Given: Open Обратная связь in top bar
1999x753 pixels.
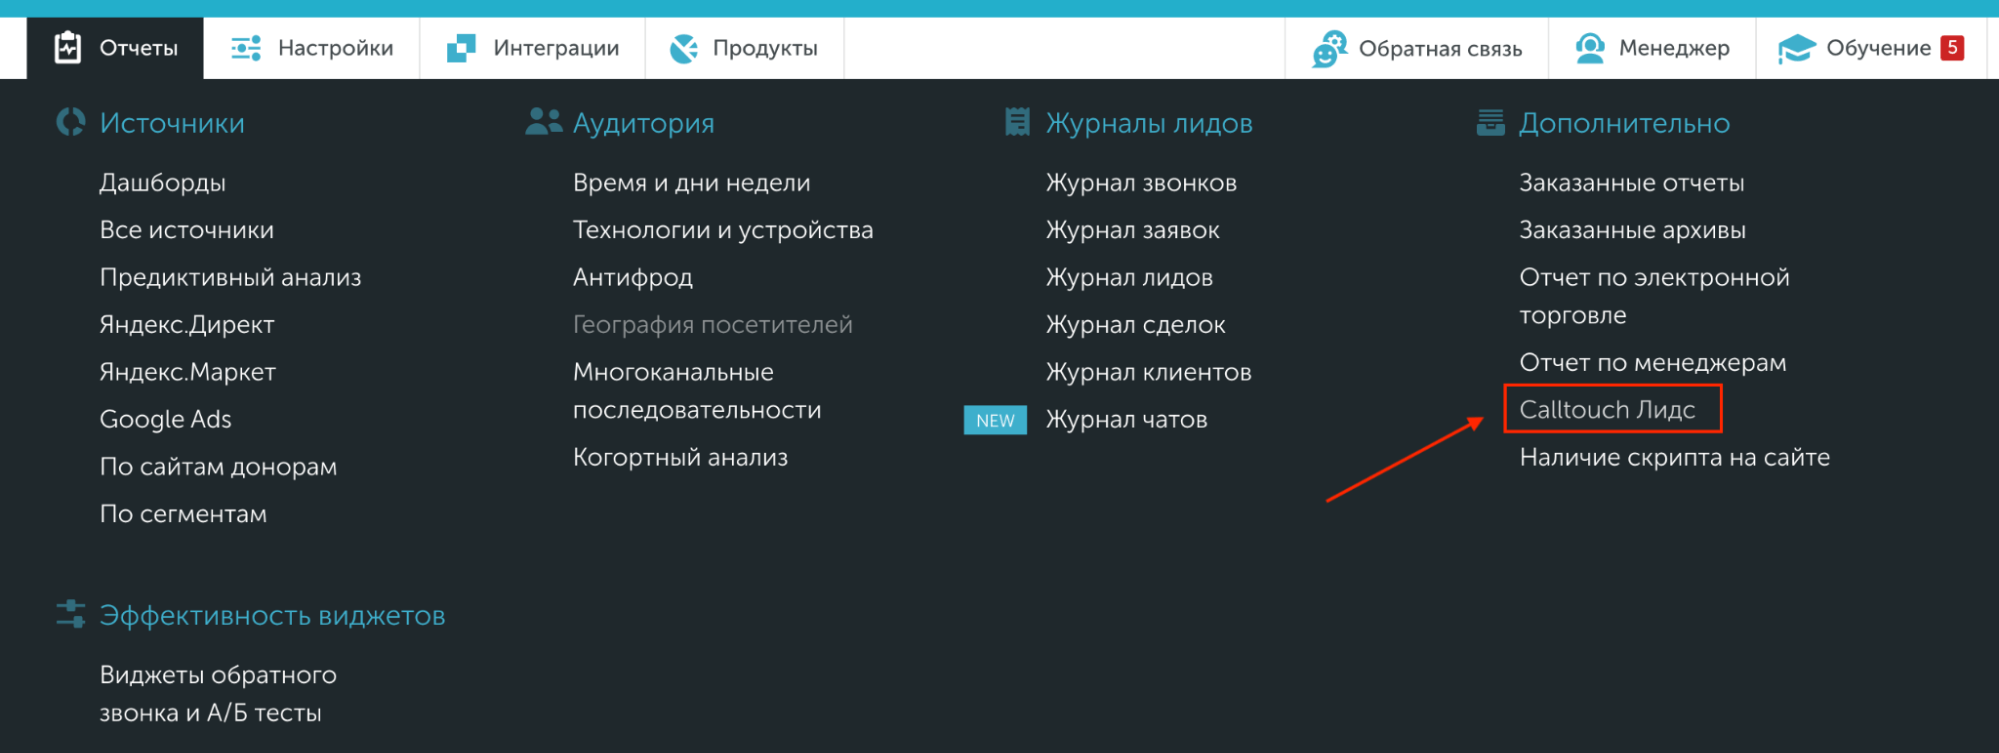Looking at the screenshot, I should [x=1417, y=48].
